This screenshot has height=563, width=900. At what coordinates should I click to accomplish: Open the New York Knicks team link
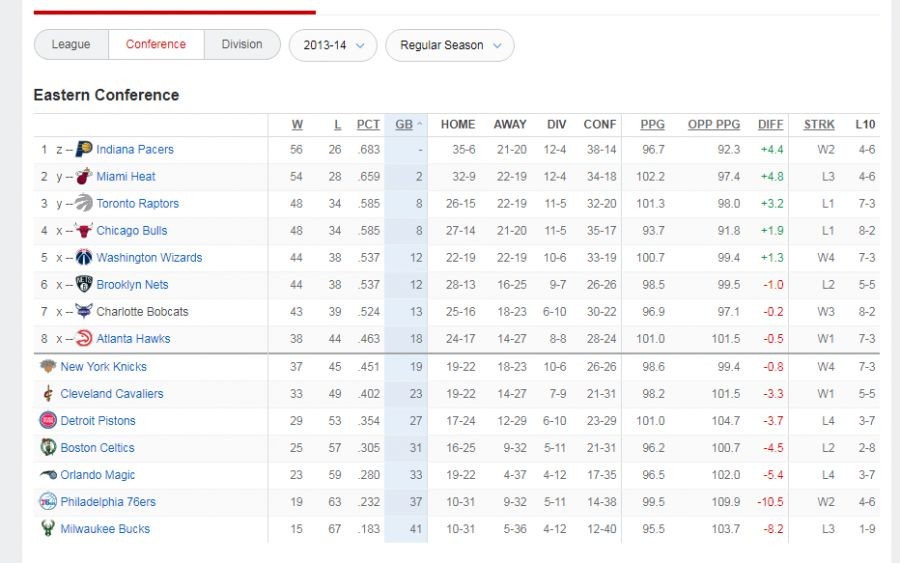103,366
